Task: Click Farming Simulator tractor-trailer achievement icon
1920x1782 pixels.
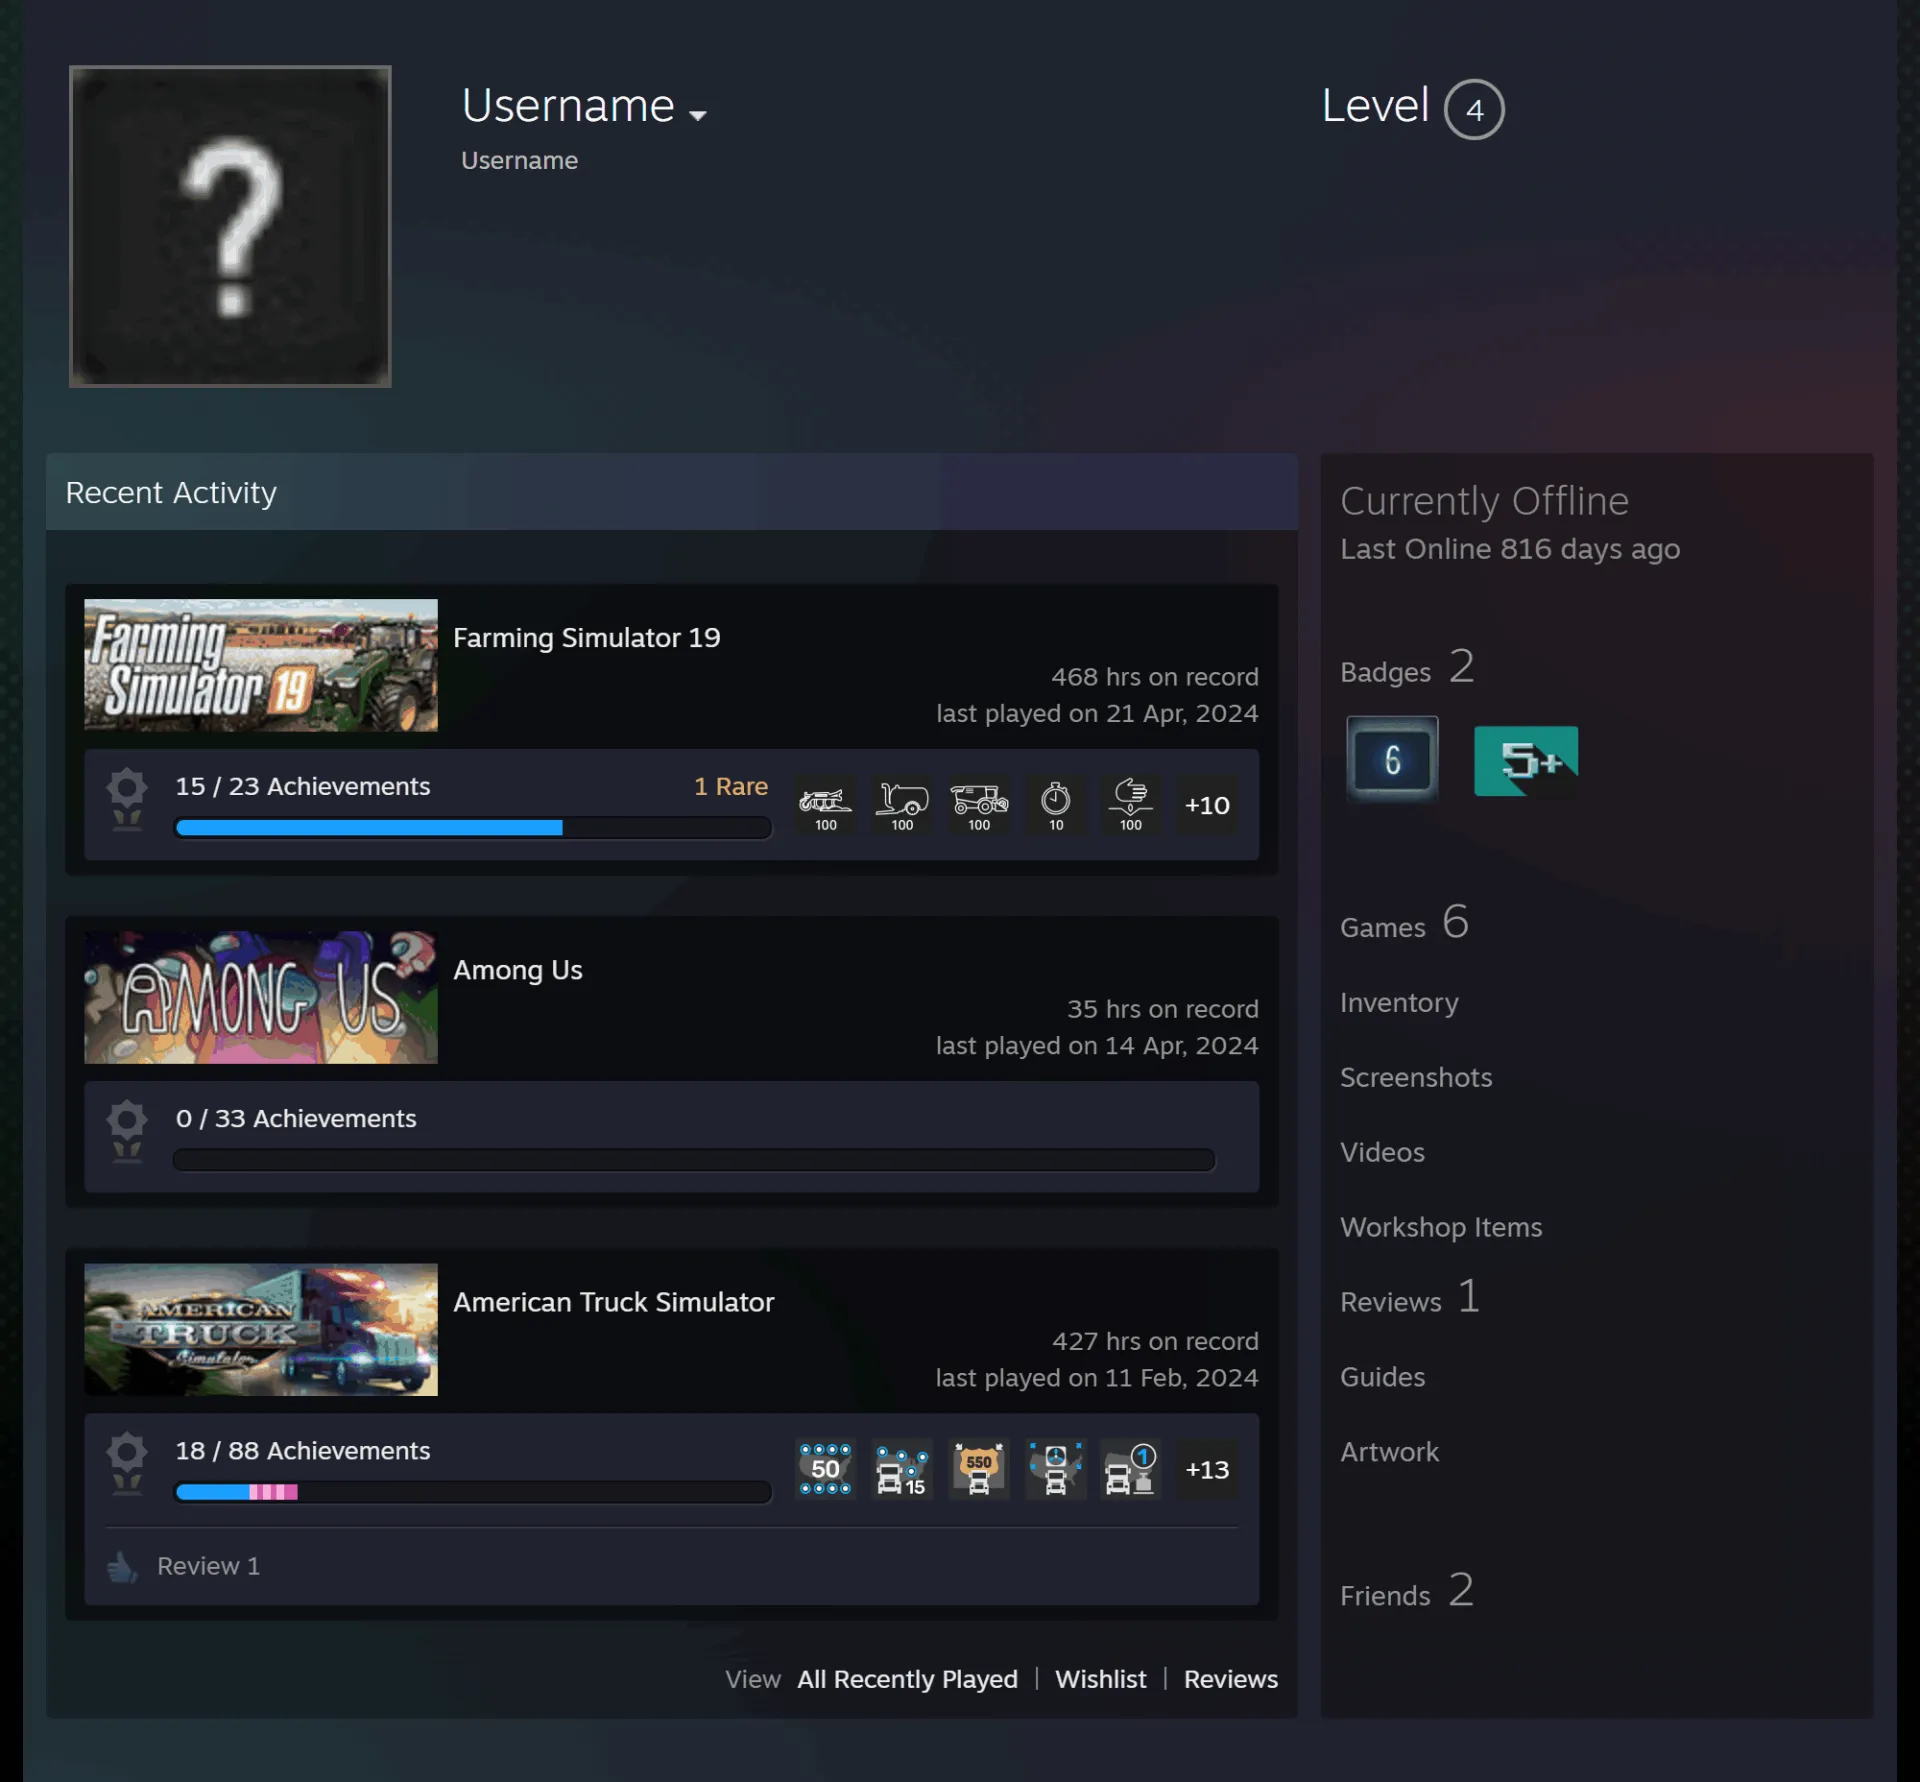Action: pos(902,805)
